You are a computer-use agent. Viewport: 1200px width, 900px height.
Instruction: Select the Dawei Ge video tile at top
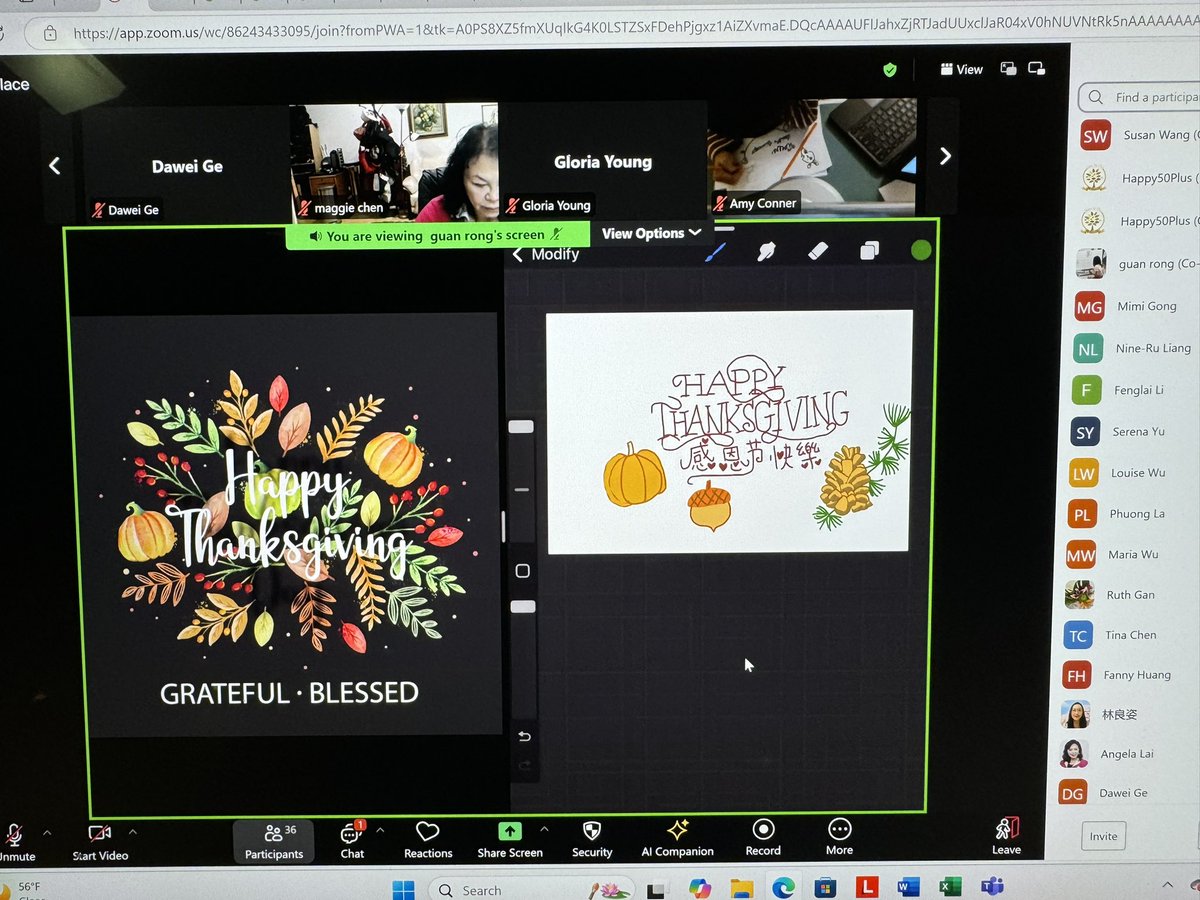tap(187, 166)
